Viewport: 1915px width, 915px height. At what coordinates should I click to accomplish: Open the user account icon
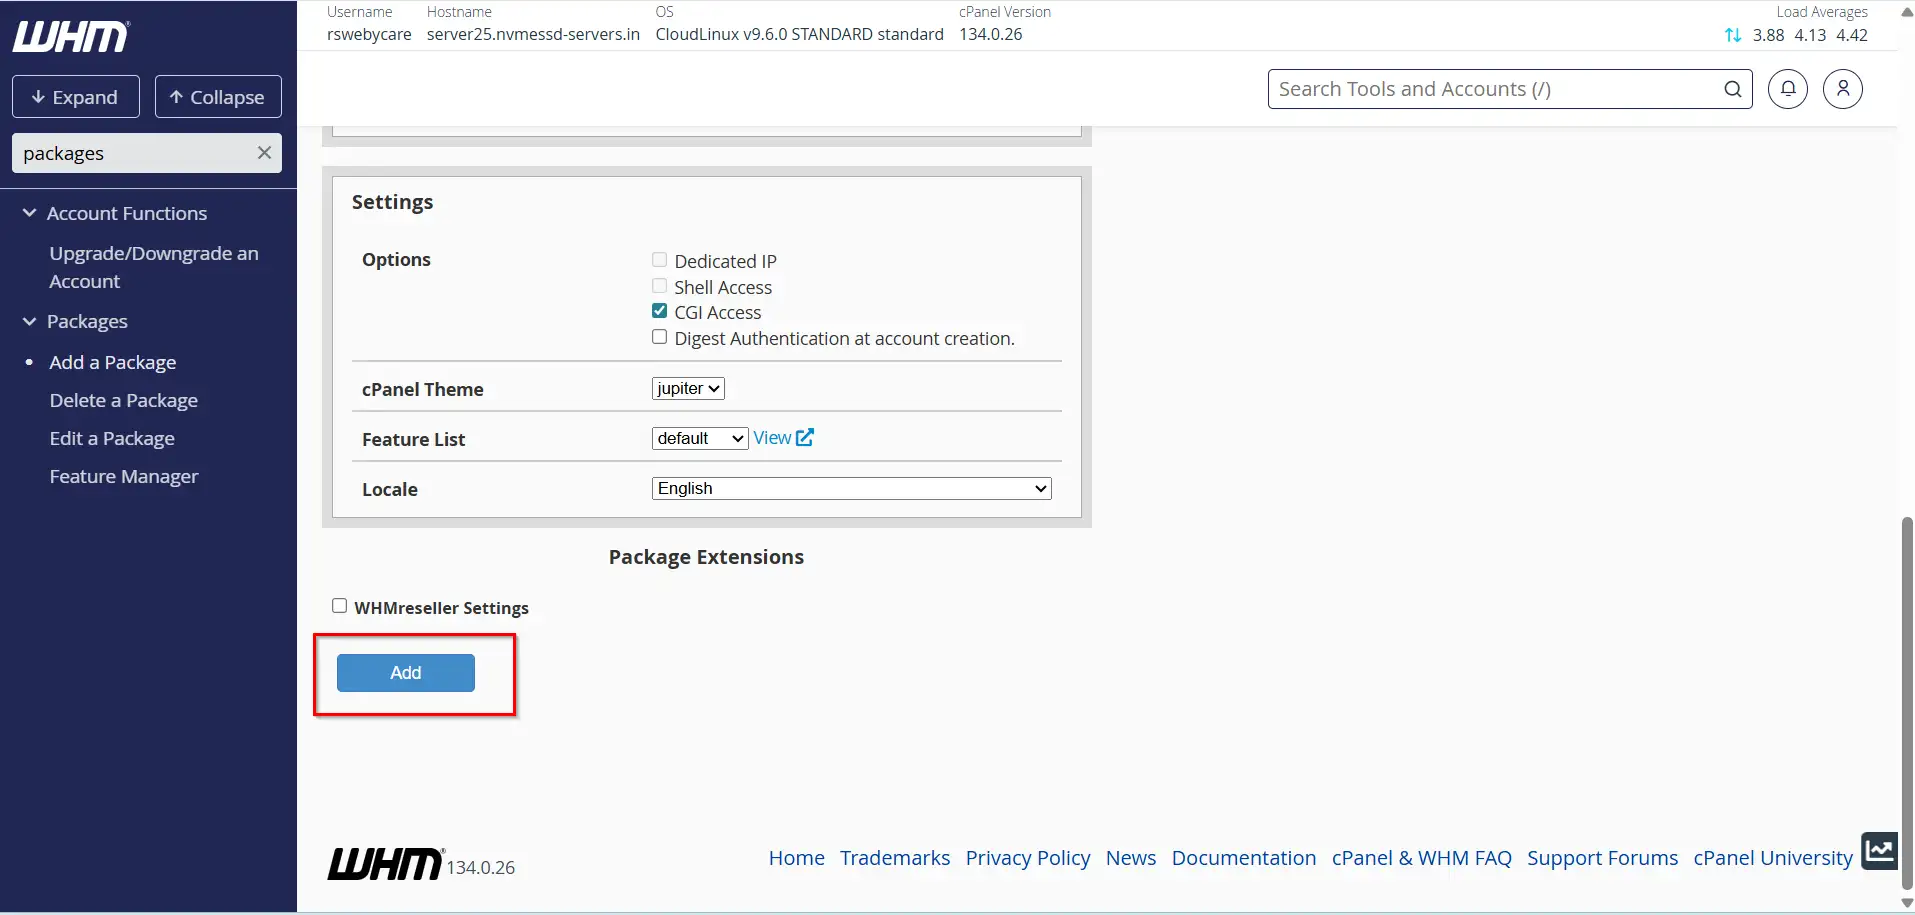coord(1843,89)
